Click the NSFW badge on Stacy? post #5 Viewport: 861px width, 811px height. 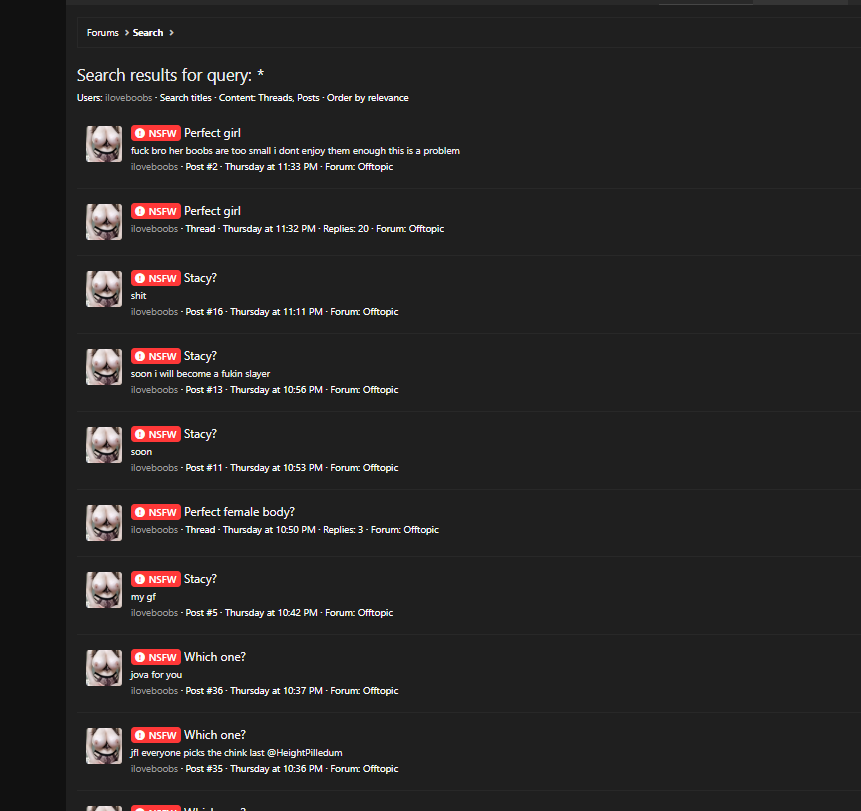coord(156,579)
